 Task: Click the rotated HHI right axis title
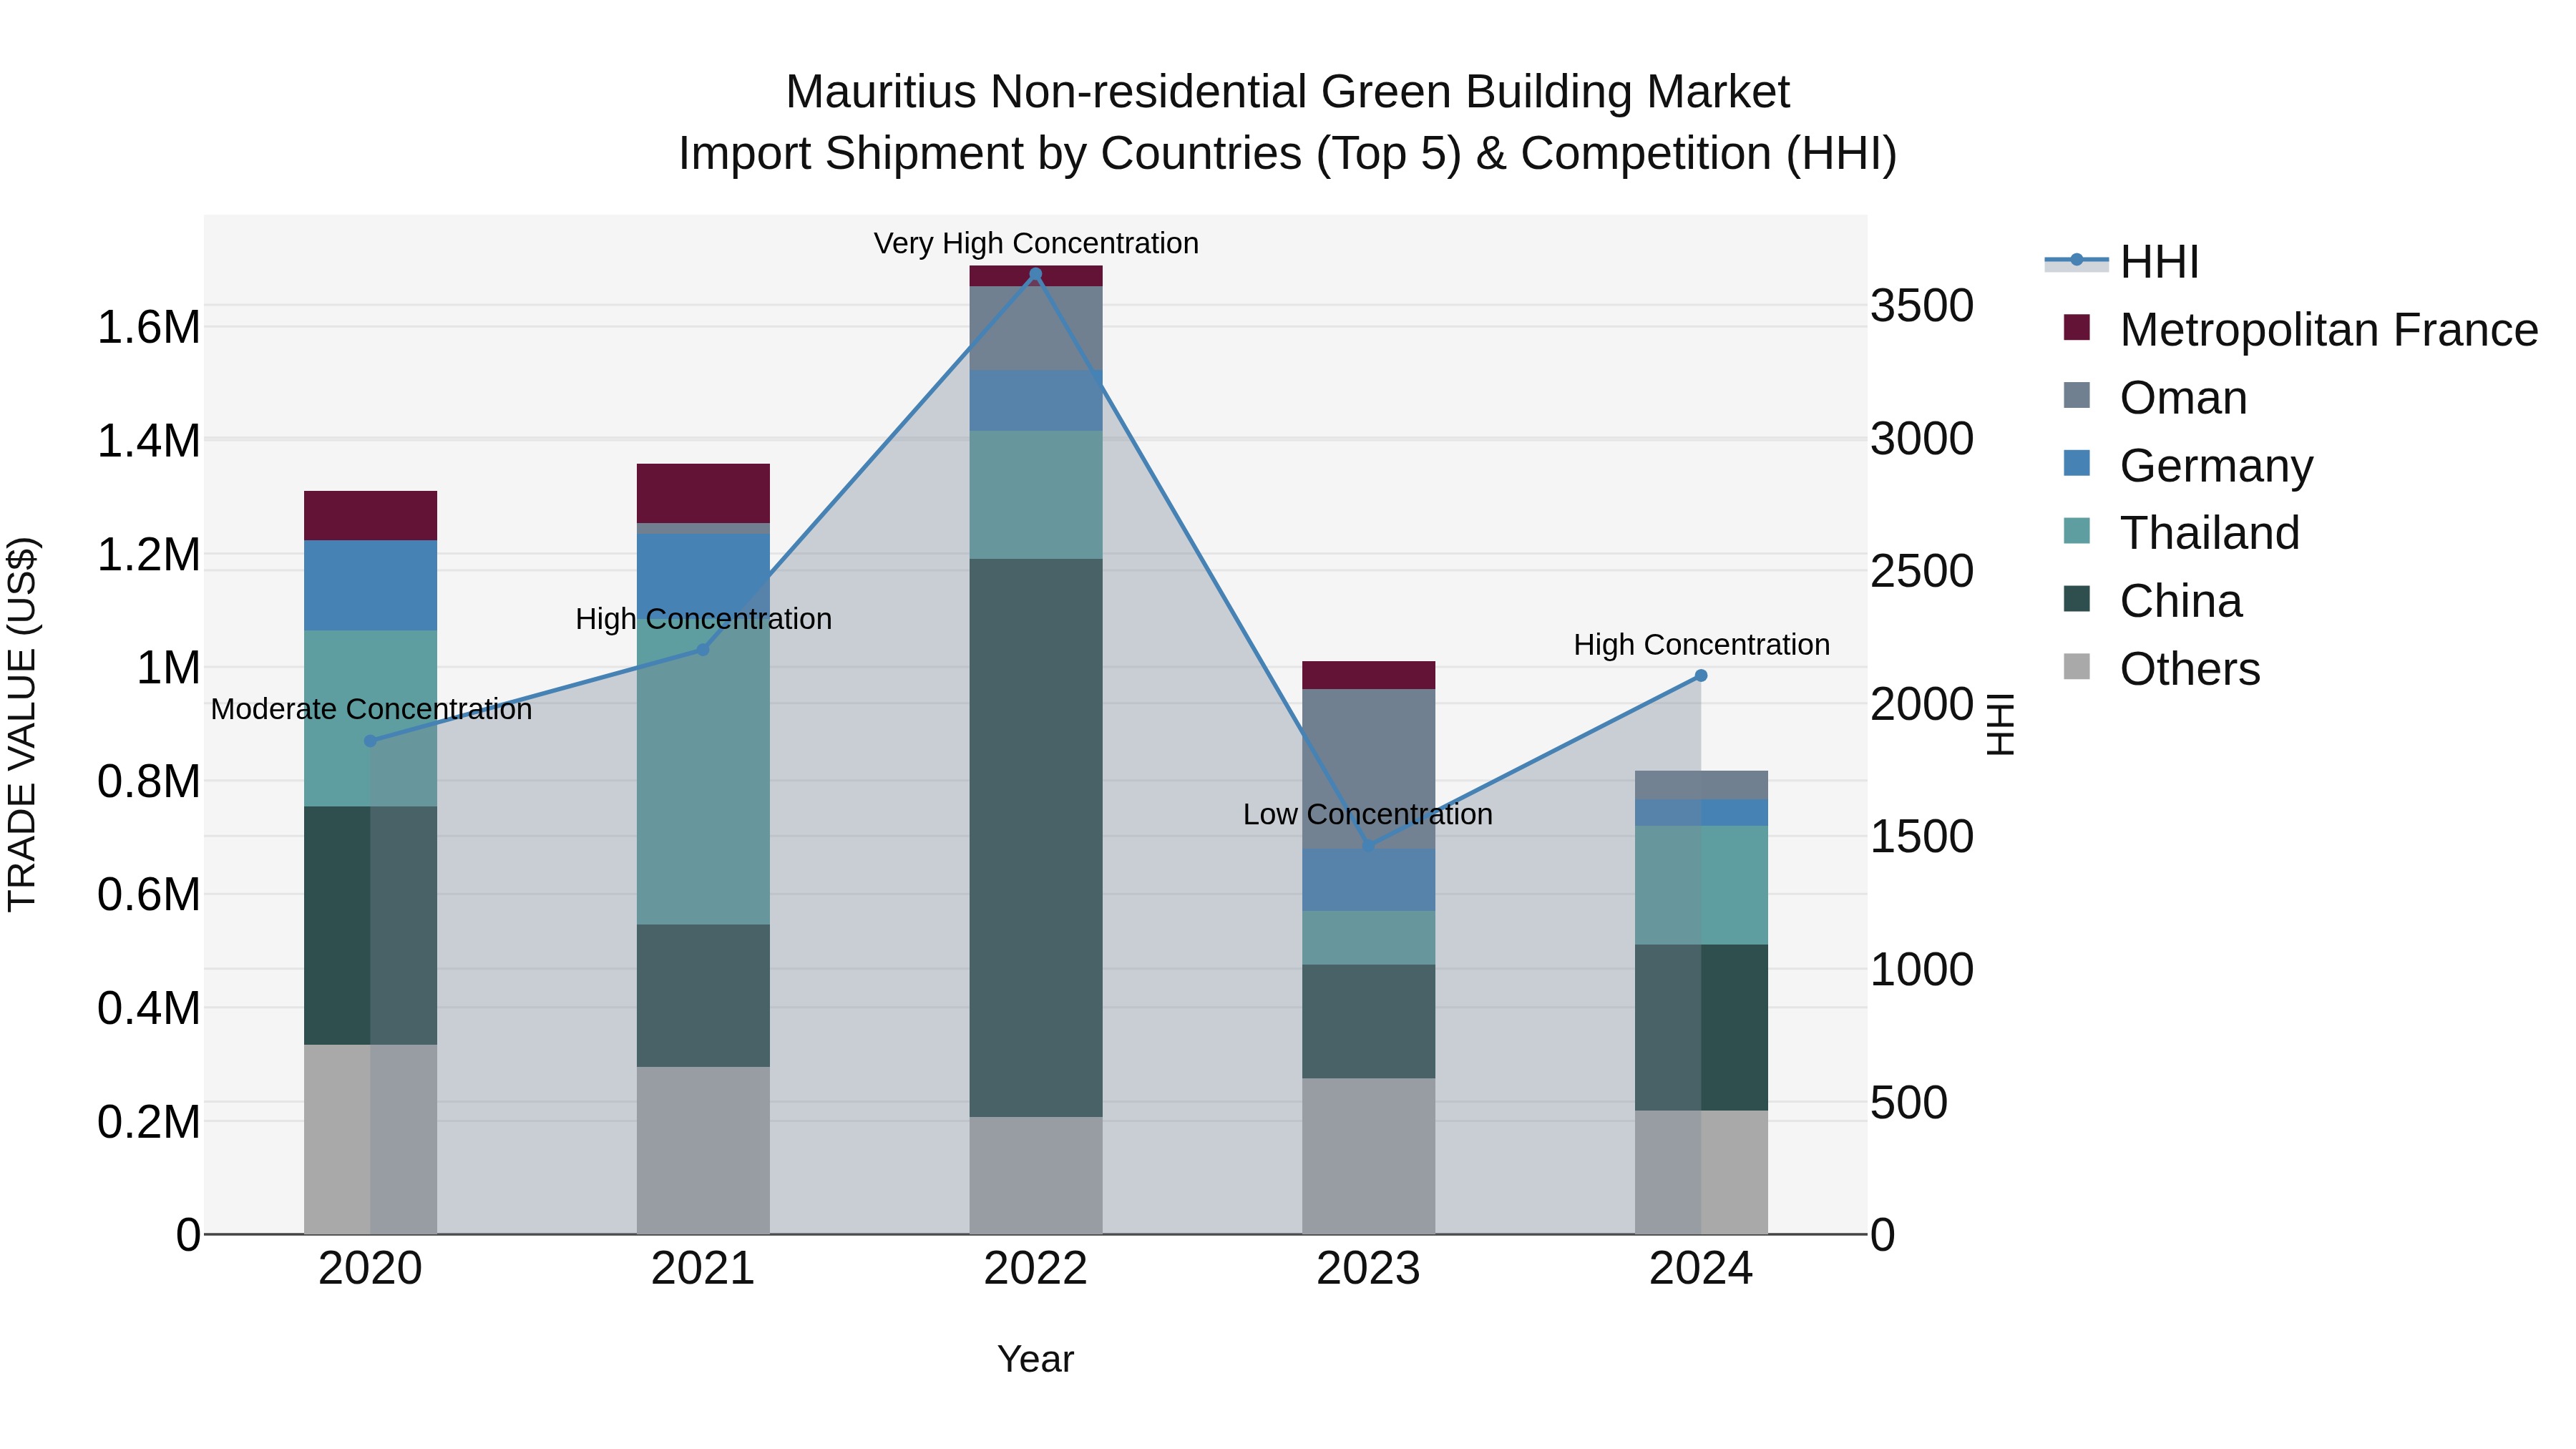tap(1999, 724)
